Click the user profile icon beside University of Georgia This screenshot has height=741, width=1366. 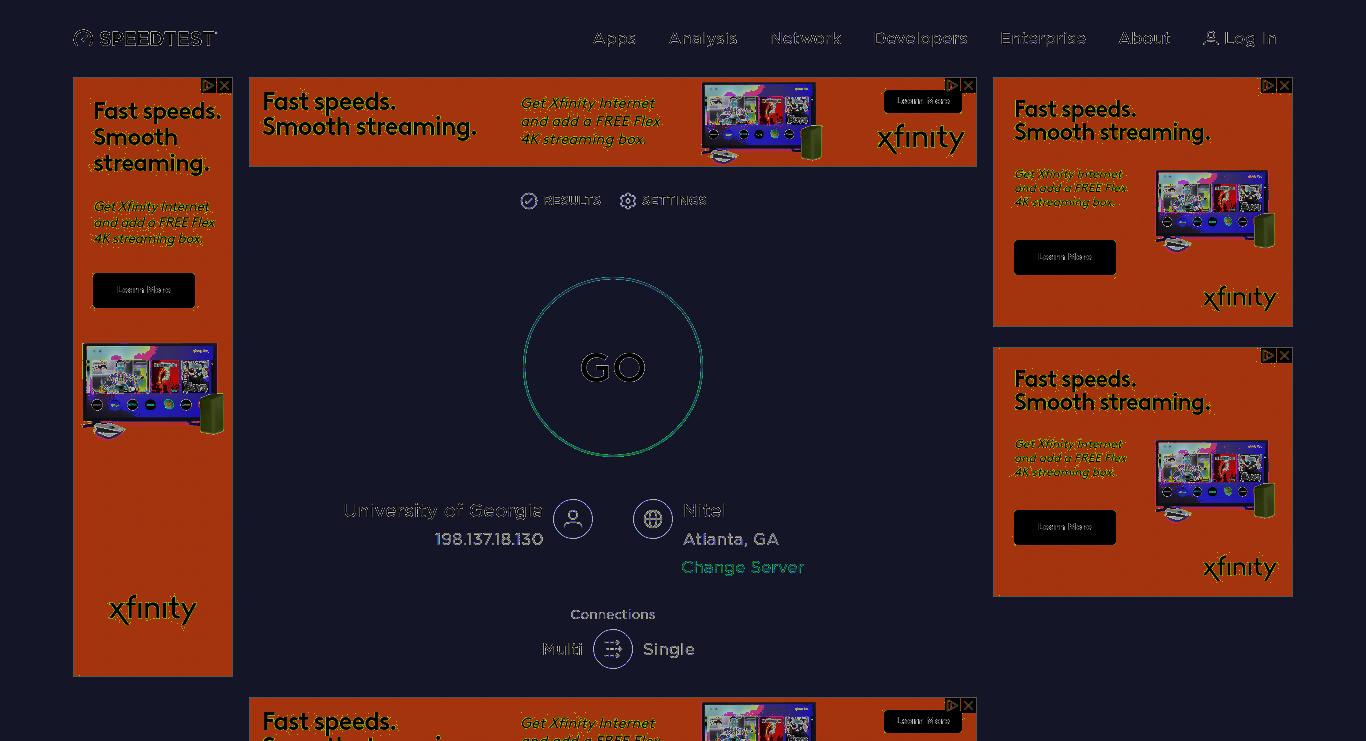pos(573,519)
